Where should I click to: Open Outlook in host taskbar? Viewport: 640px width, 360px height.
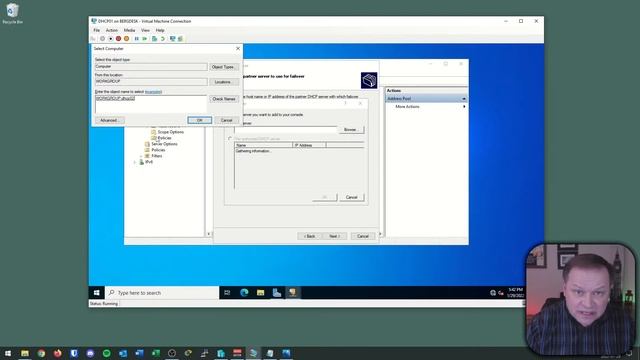(x=123, y=353)
